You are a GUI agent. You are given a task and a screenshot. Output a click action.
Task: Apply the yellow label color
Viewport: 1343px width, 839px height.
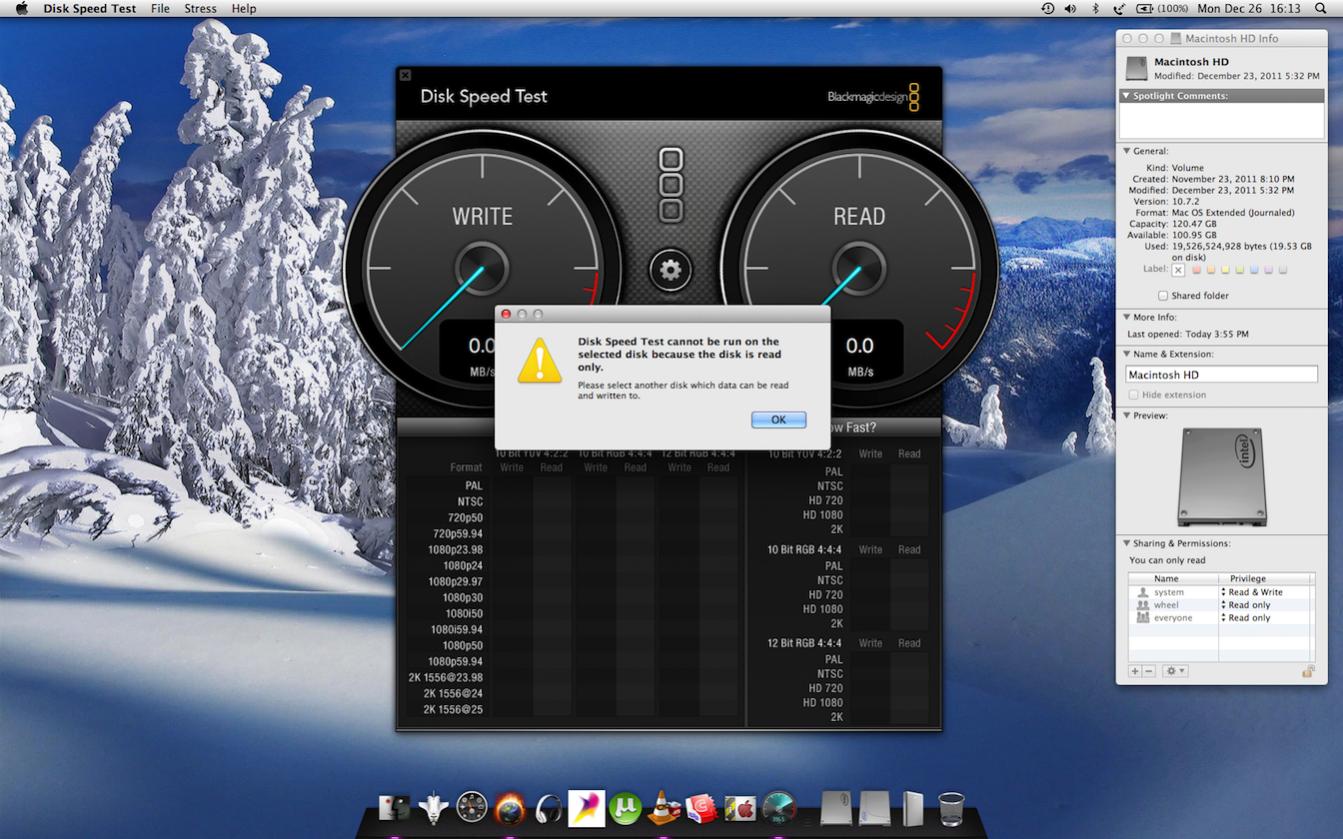pyautogui.click(x=1225, y=270)
